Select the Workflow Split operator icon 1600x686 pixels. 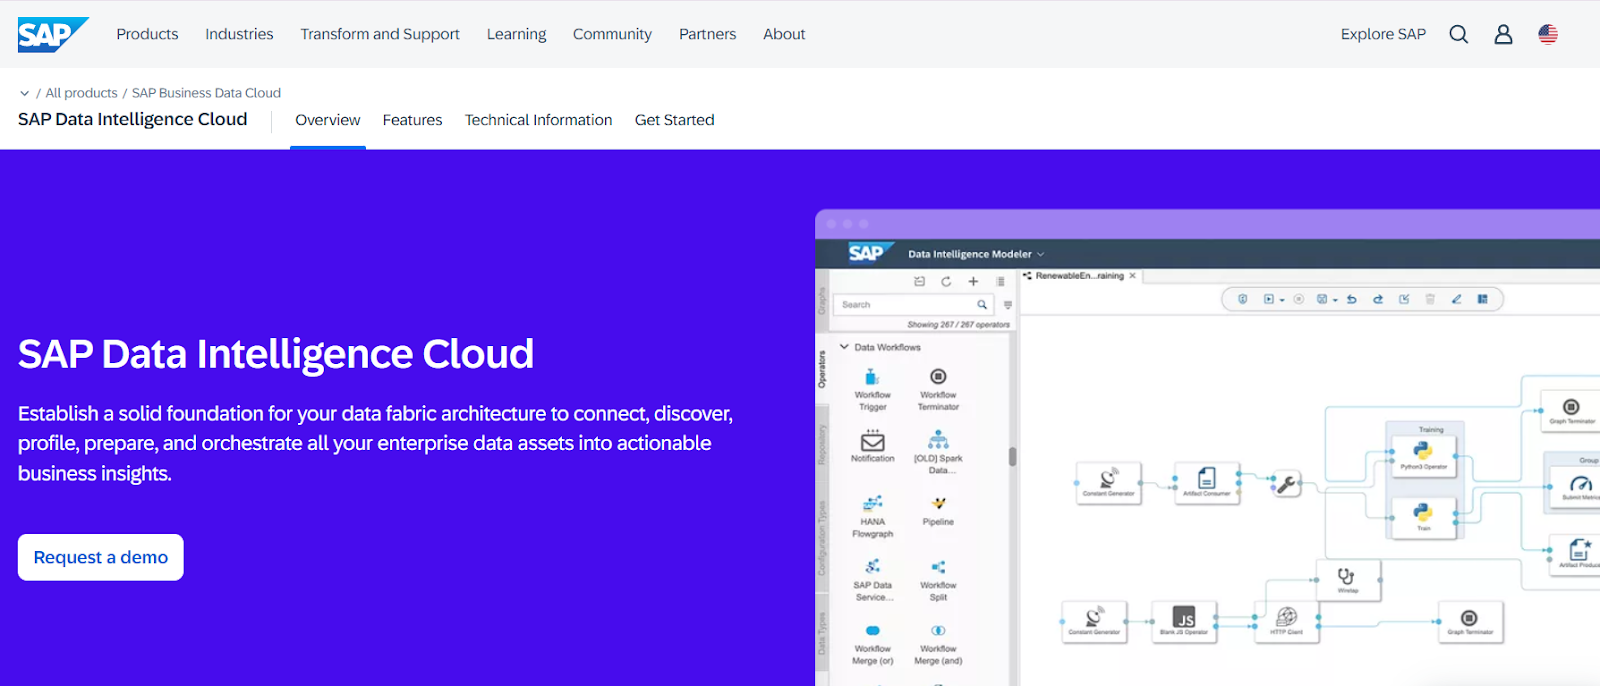(938, 567)
